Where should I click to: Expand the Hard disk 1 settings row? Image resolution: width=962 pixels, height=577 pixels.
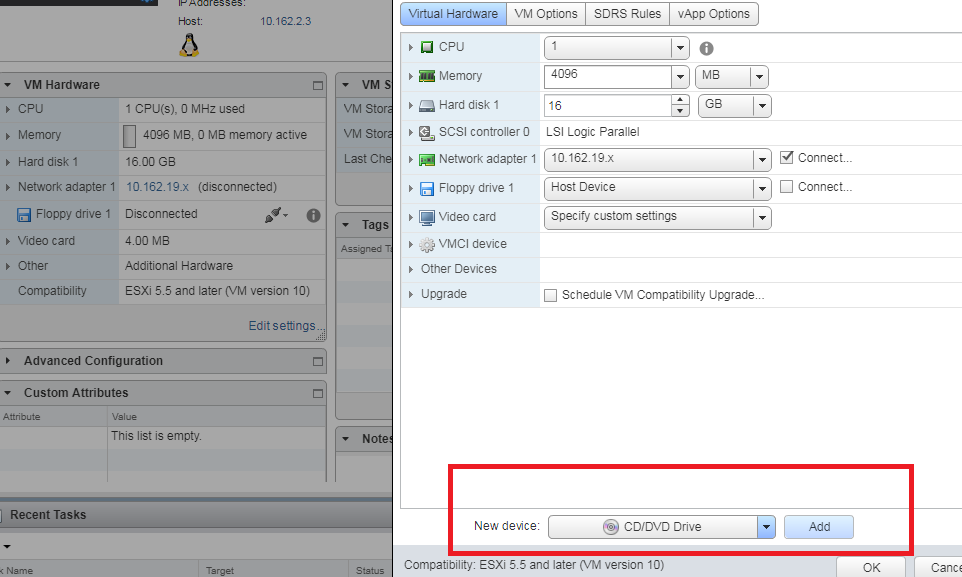click(410, 105)
